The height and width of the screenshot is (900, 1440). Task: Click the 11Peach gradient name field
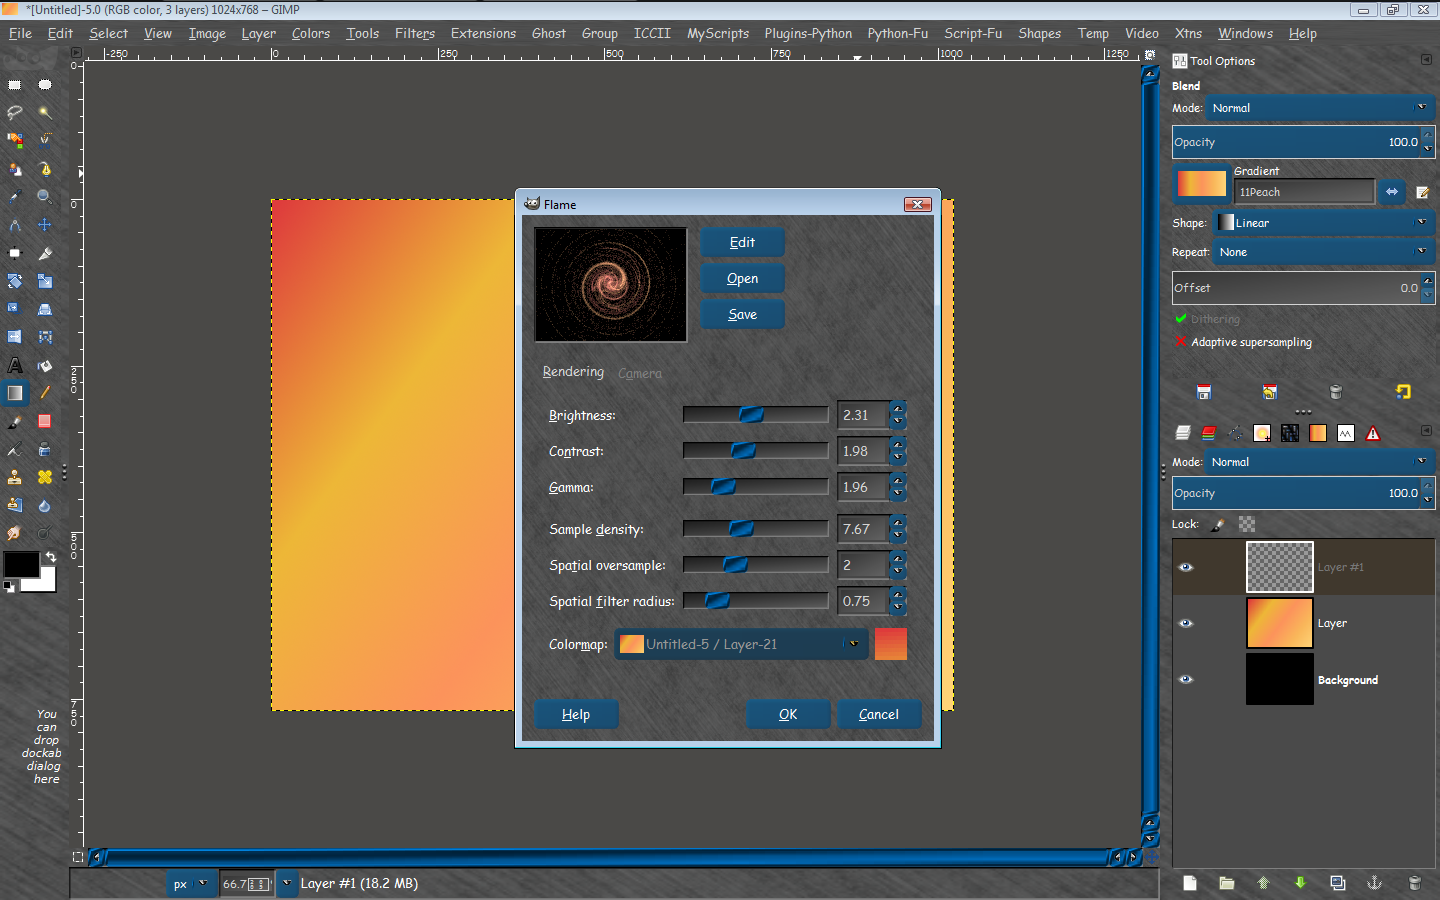pos(1304,191)
